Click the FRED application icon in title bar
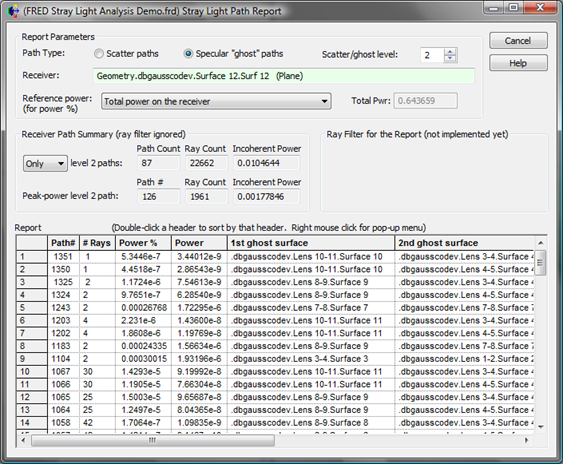Viewport: 563px width, 464px height. [x=13, y=11]
